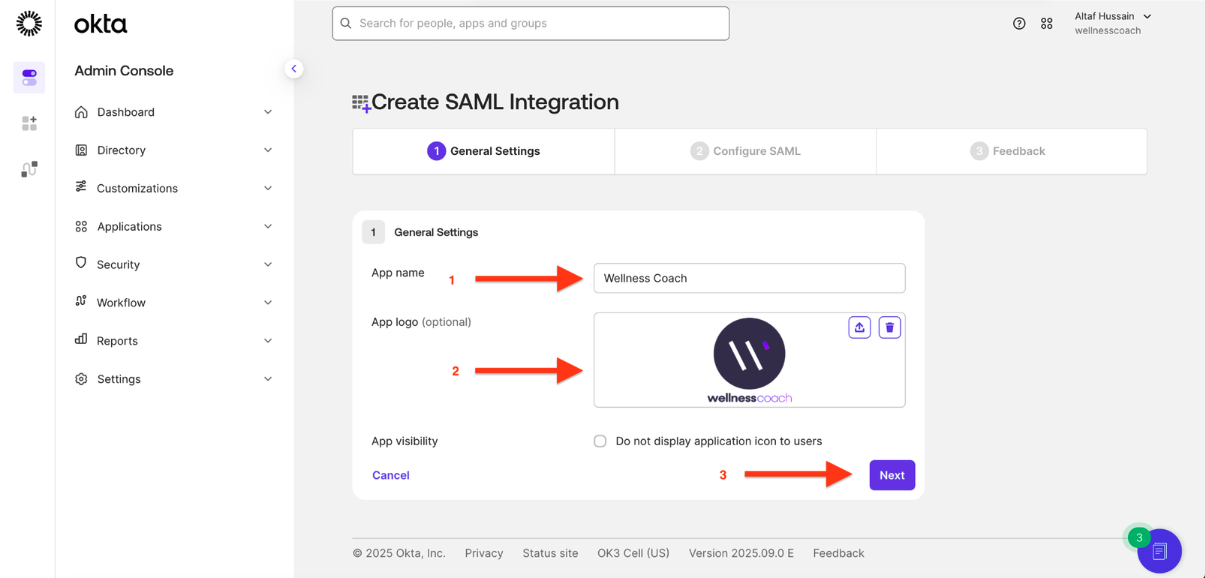Click the search magnifier icon
This screenshot has height=578, width=1205.
click(x=346, y=23)
